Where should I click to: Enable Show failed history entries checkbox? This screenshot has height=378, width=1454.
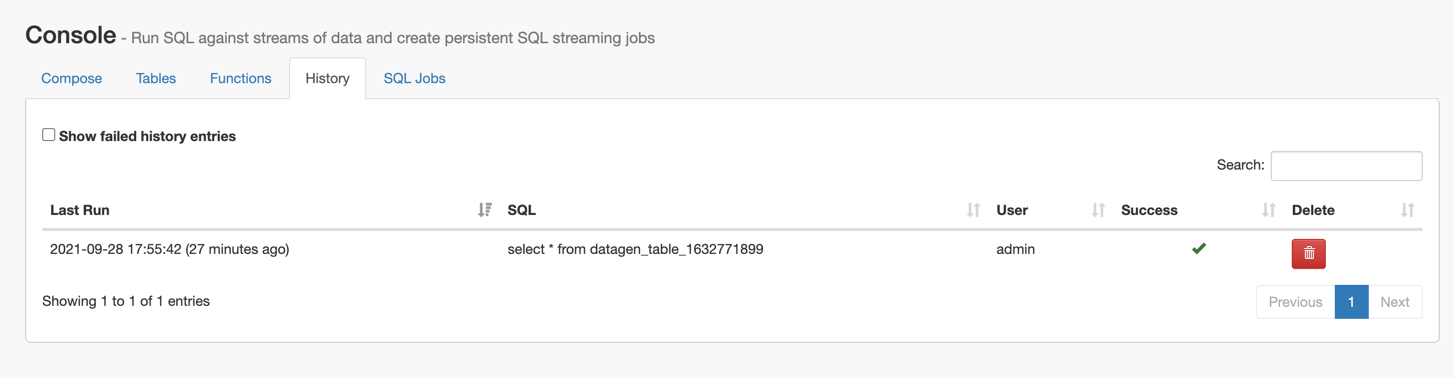(48, 135)
